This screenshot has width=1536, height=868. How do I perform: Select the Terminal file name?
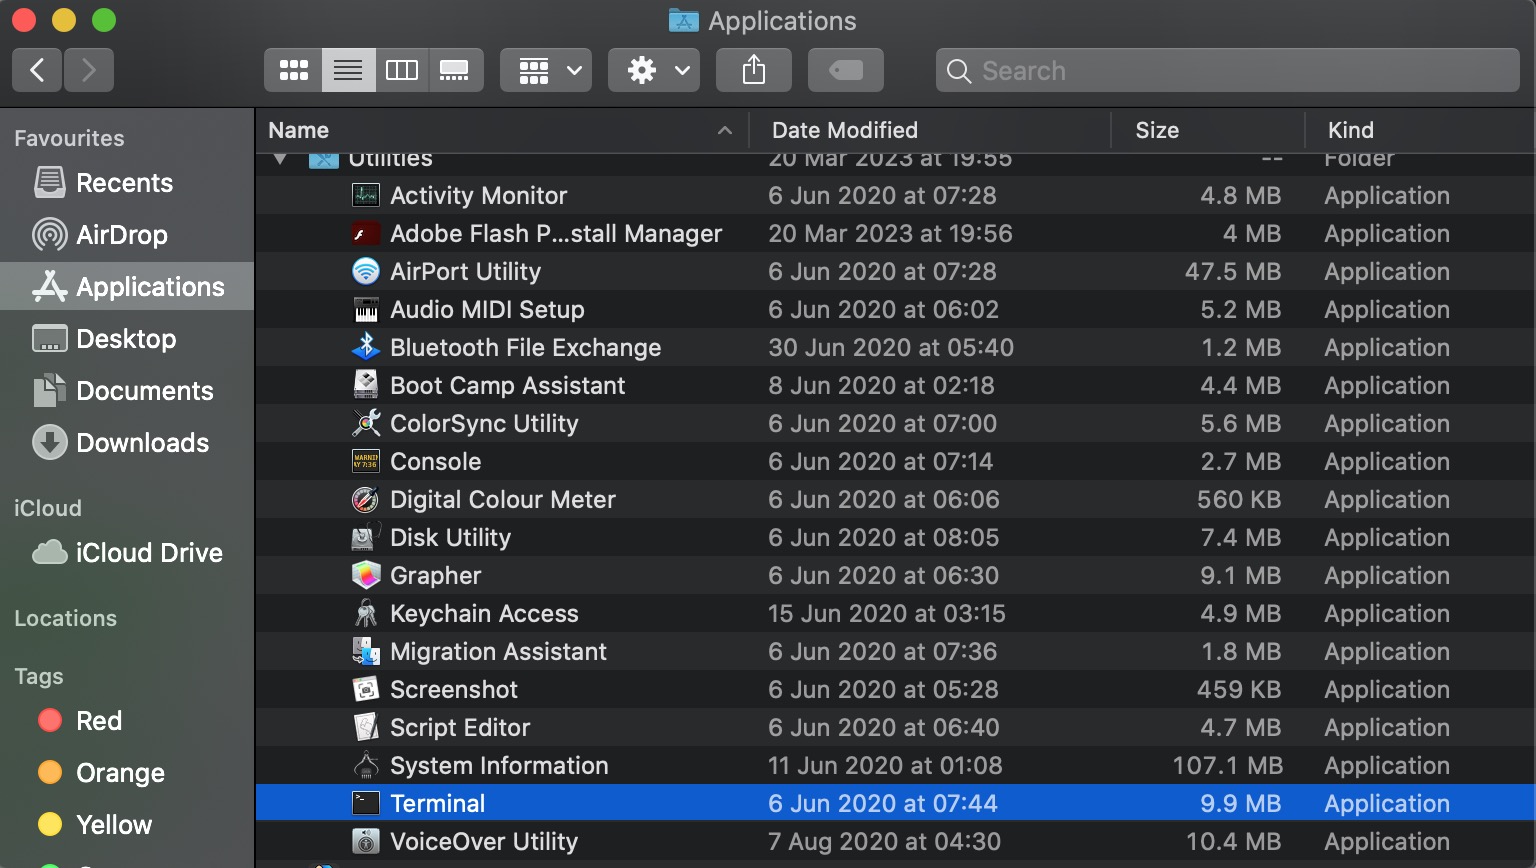437,803
